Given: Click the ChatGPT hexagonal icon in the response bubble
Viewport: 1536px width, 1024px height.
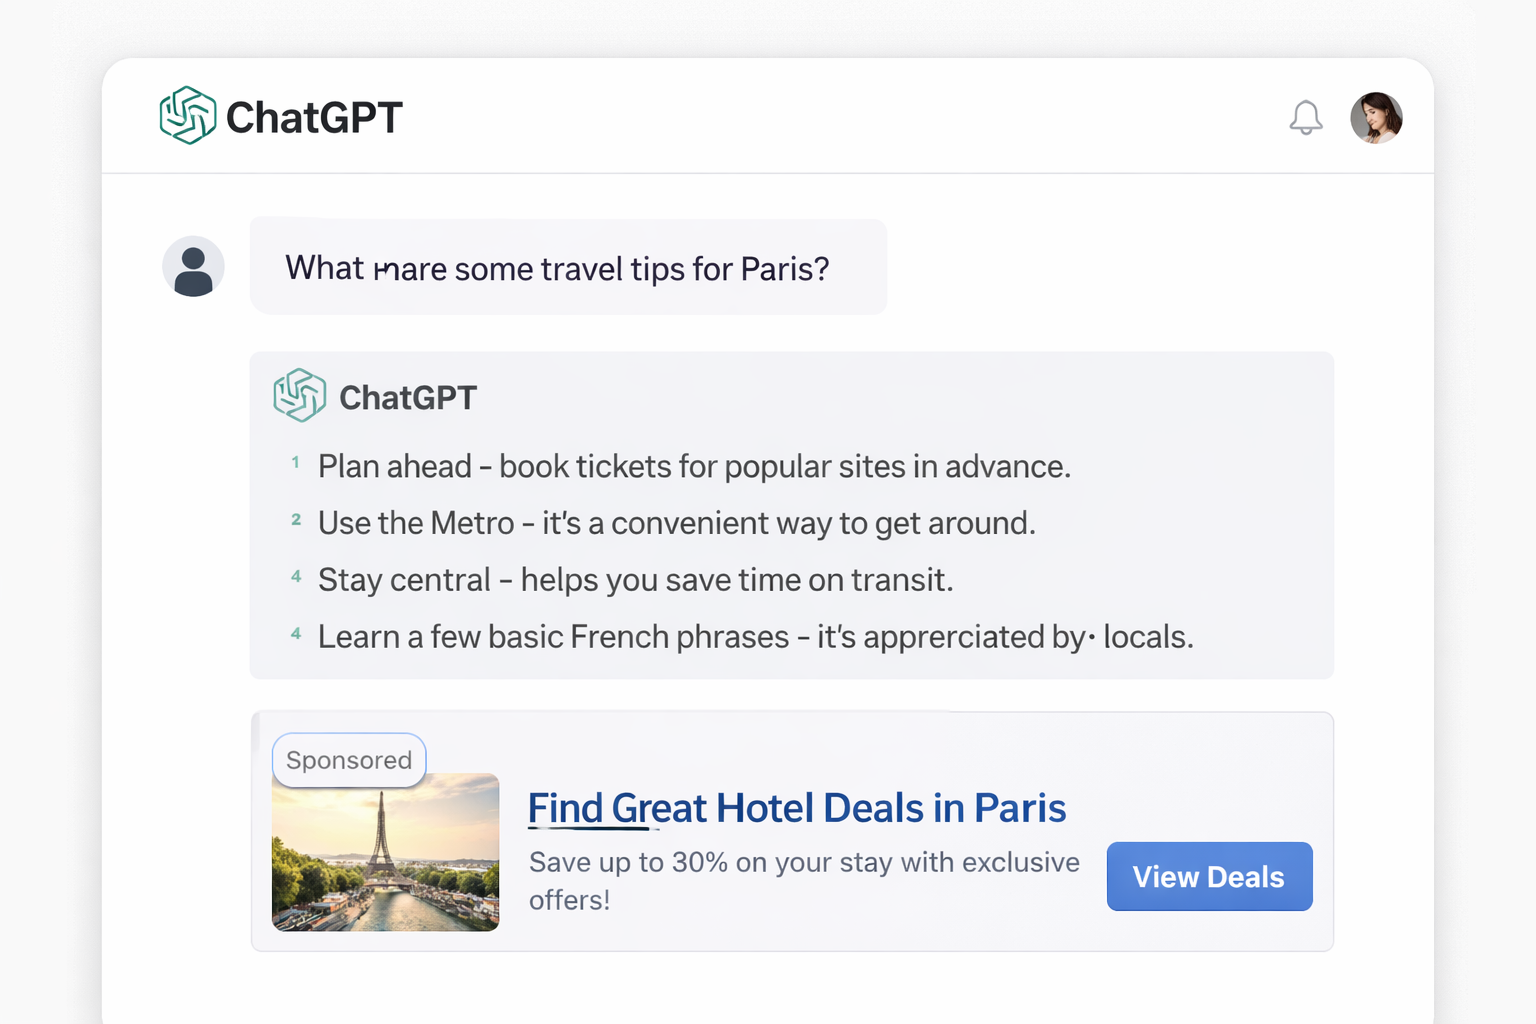Looking at the screenshot, I should tap(299, 395).
